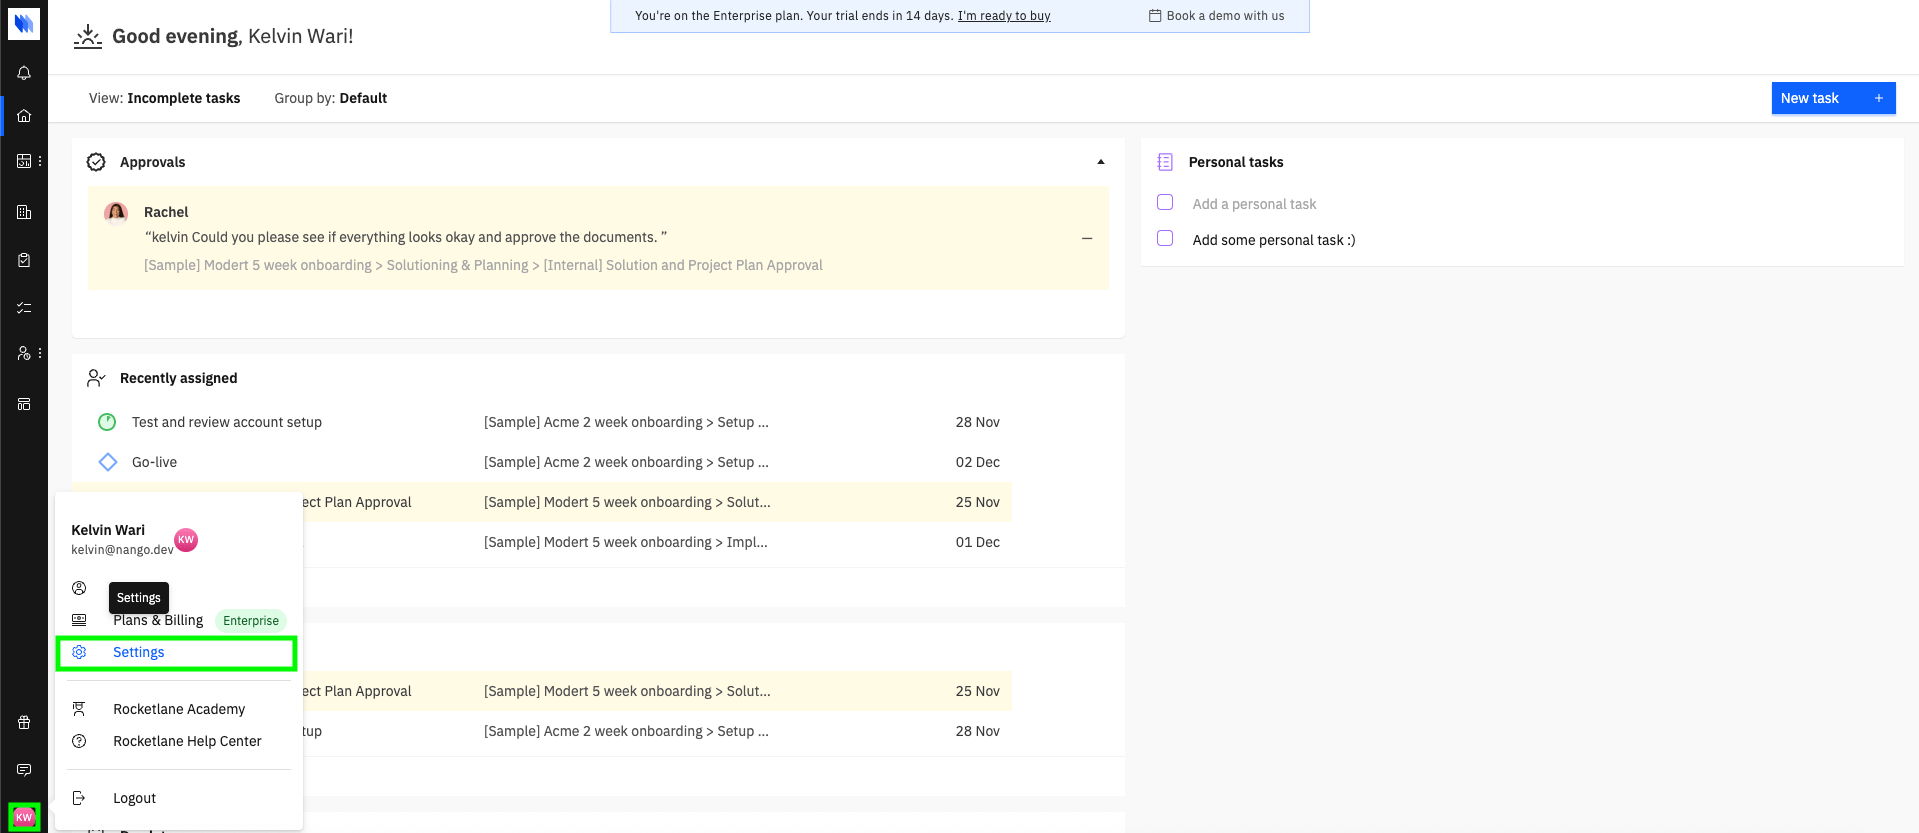Click the Recently assigned heading
The width and height of the screenshot is (1919, 833).
pyautogui.click(x=179, y=378)
